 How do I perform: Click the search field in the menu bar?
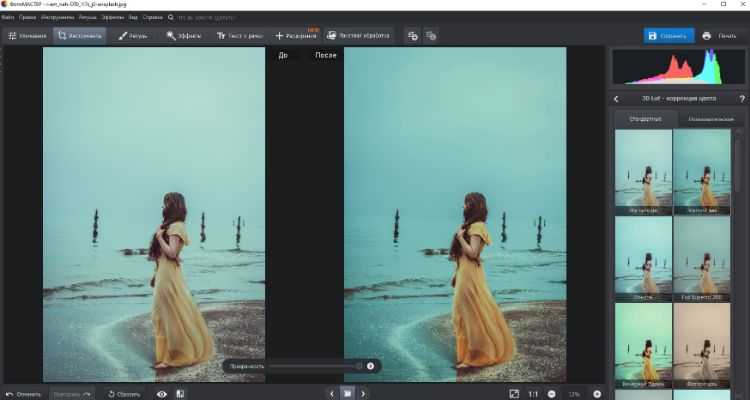coord(206,17)
